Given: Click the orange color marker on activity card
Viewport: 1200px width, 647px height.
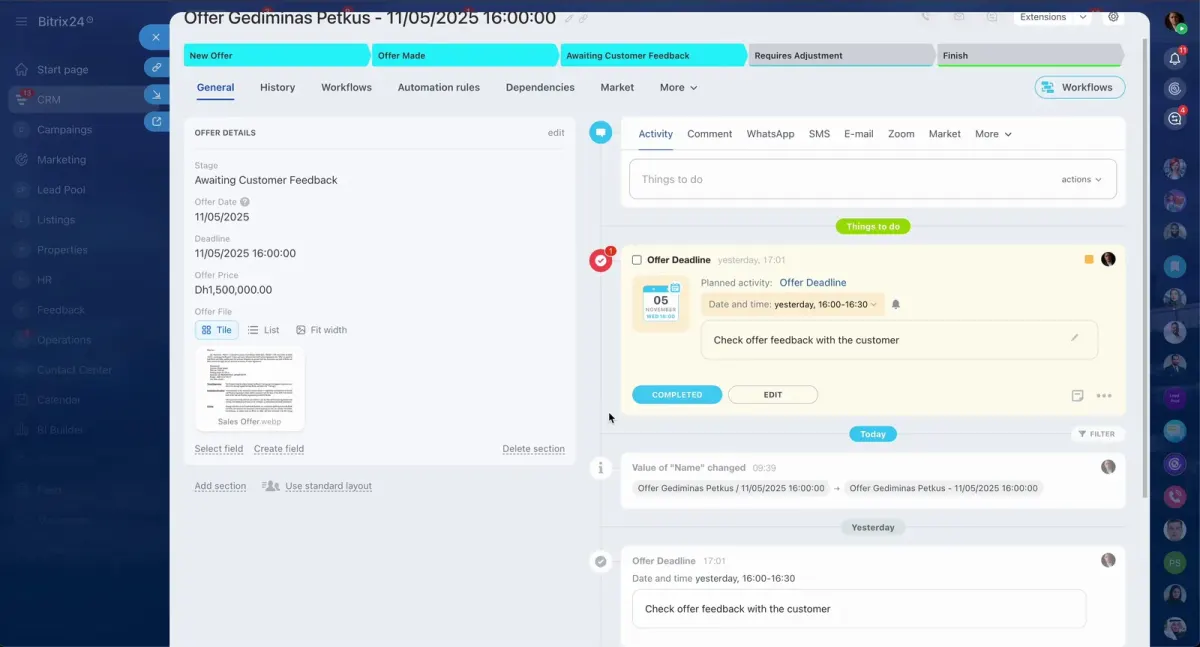Looking at the screenshot, I should tap(1089, 260).
